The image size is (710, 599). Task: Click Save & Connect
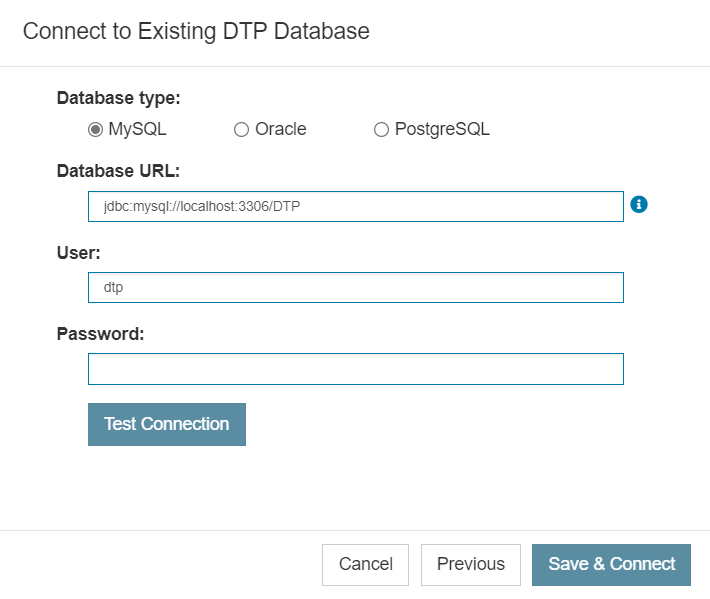[611, 565]
